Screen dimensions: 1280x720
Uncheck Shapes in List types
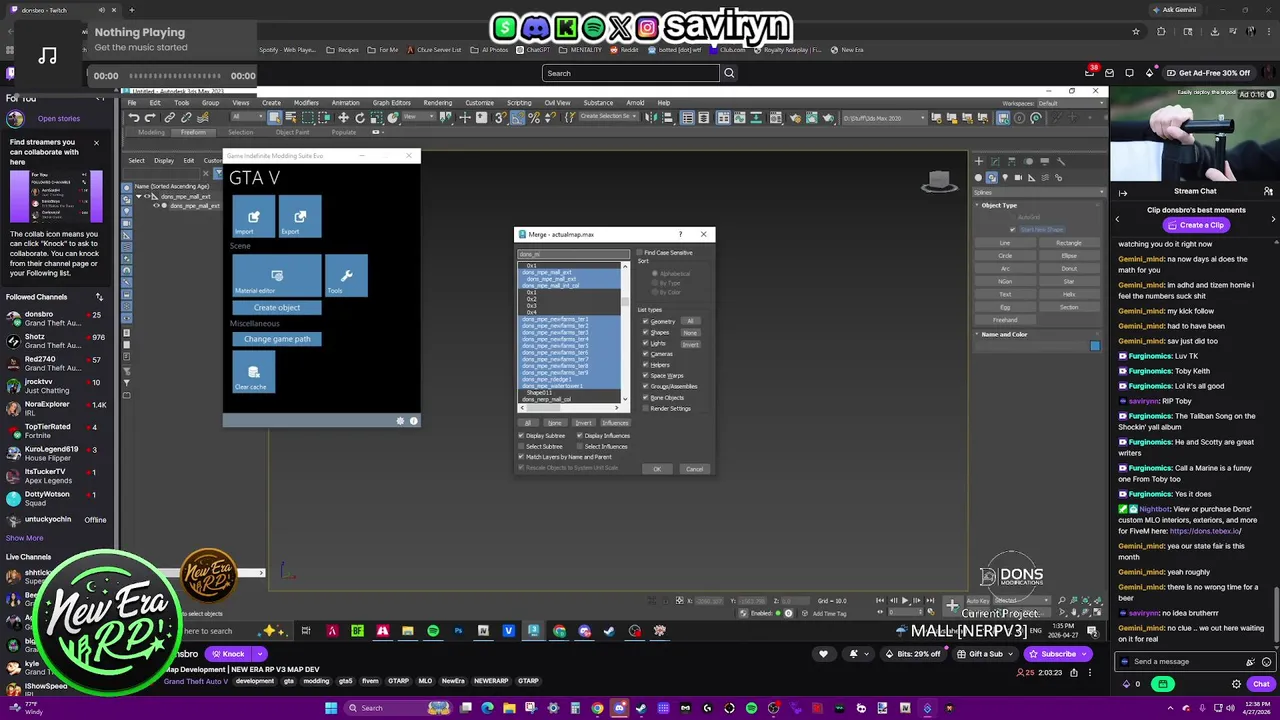pos(646,332)
